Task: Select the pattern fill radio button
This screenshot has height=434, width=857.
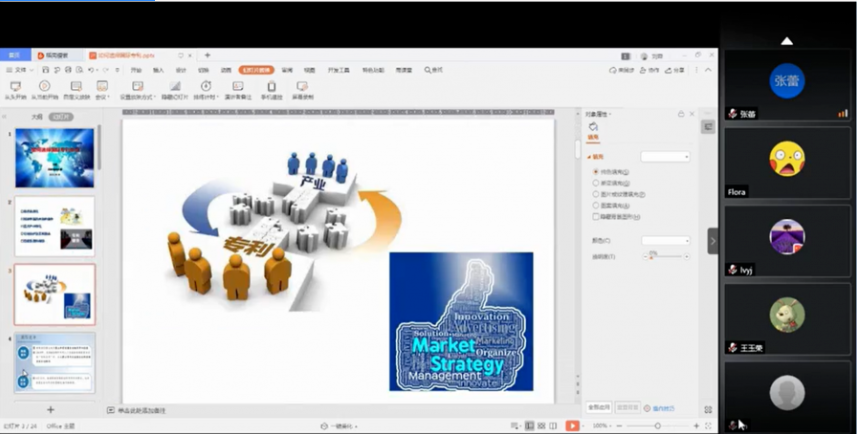Action: (596, 206)
